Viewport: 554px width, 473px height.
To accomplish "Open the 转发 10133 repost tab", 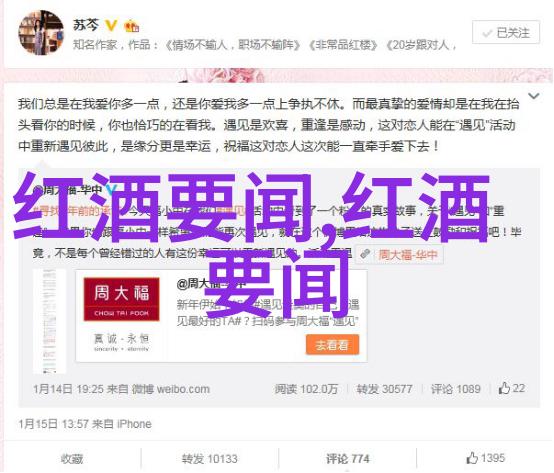I will tap(210, 459).
